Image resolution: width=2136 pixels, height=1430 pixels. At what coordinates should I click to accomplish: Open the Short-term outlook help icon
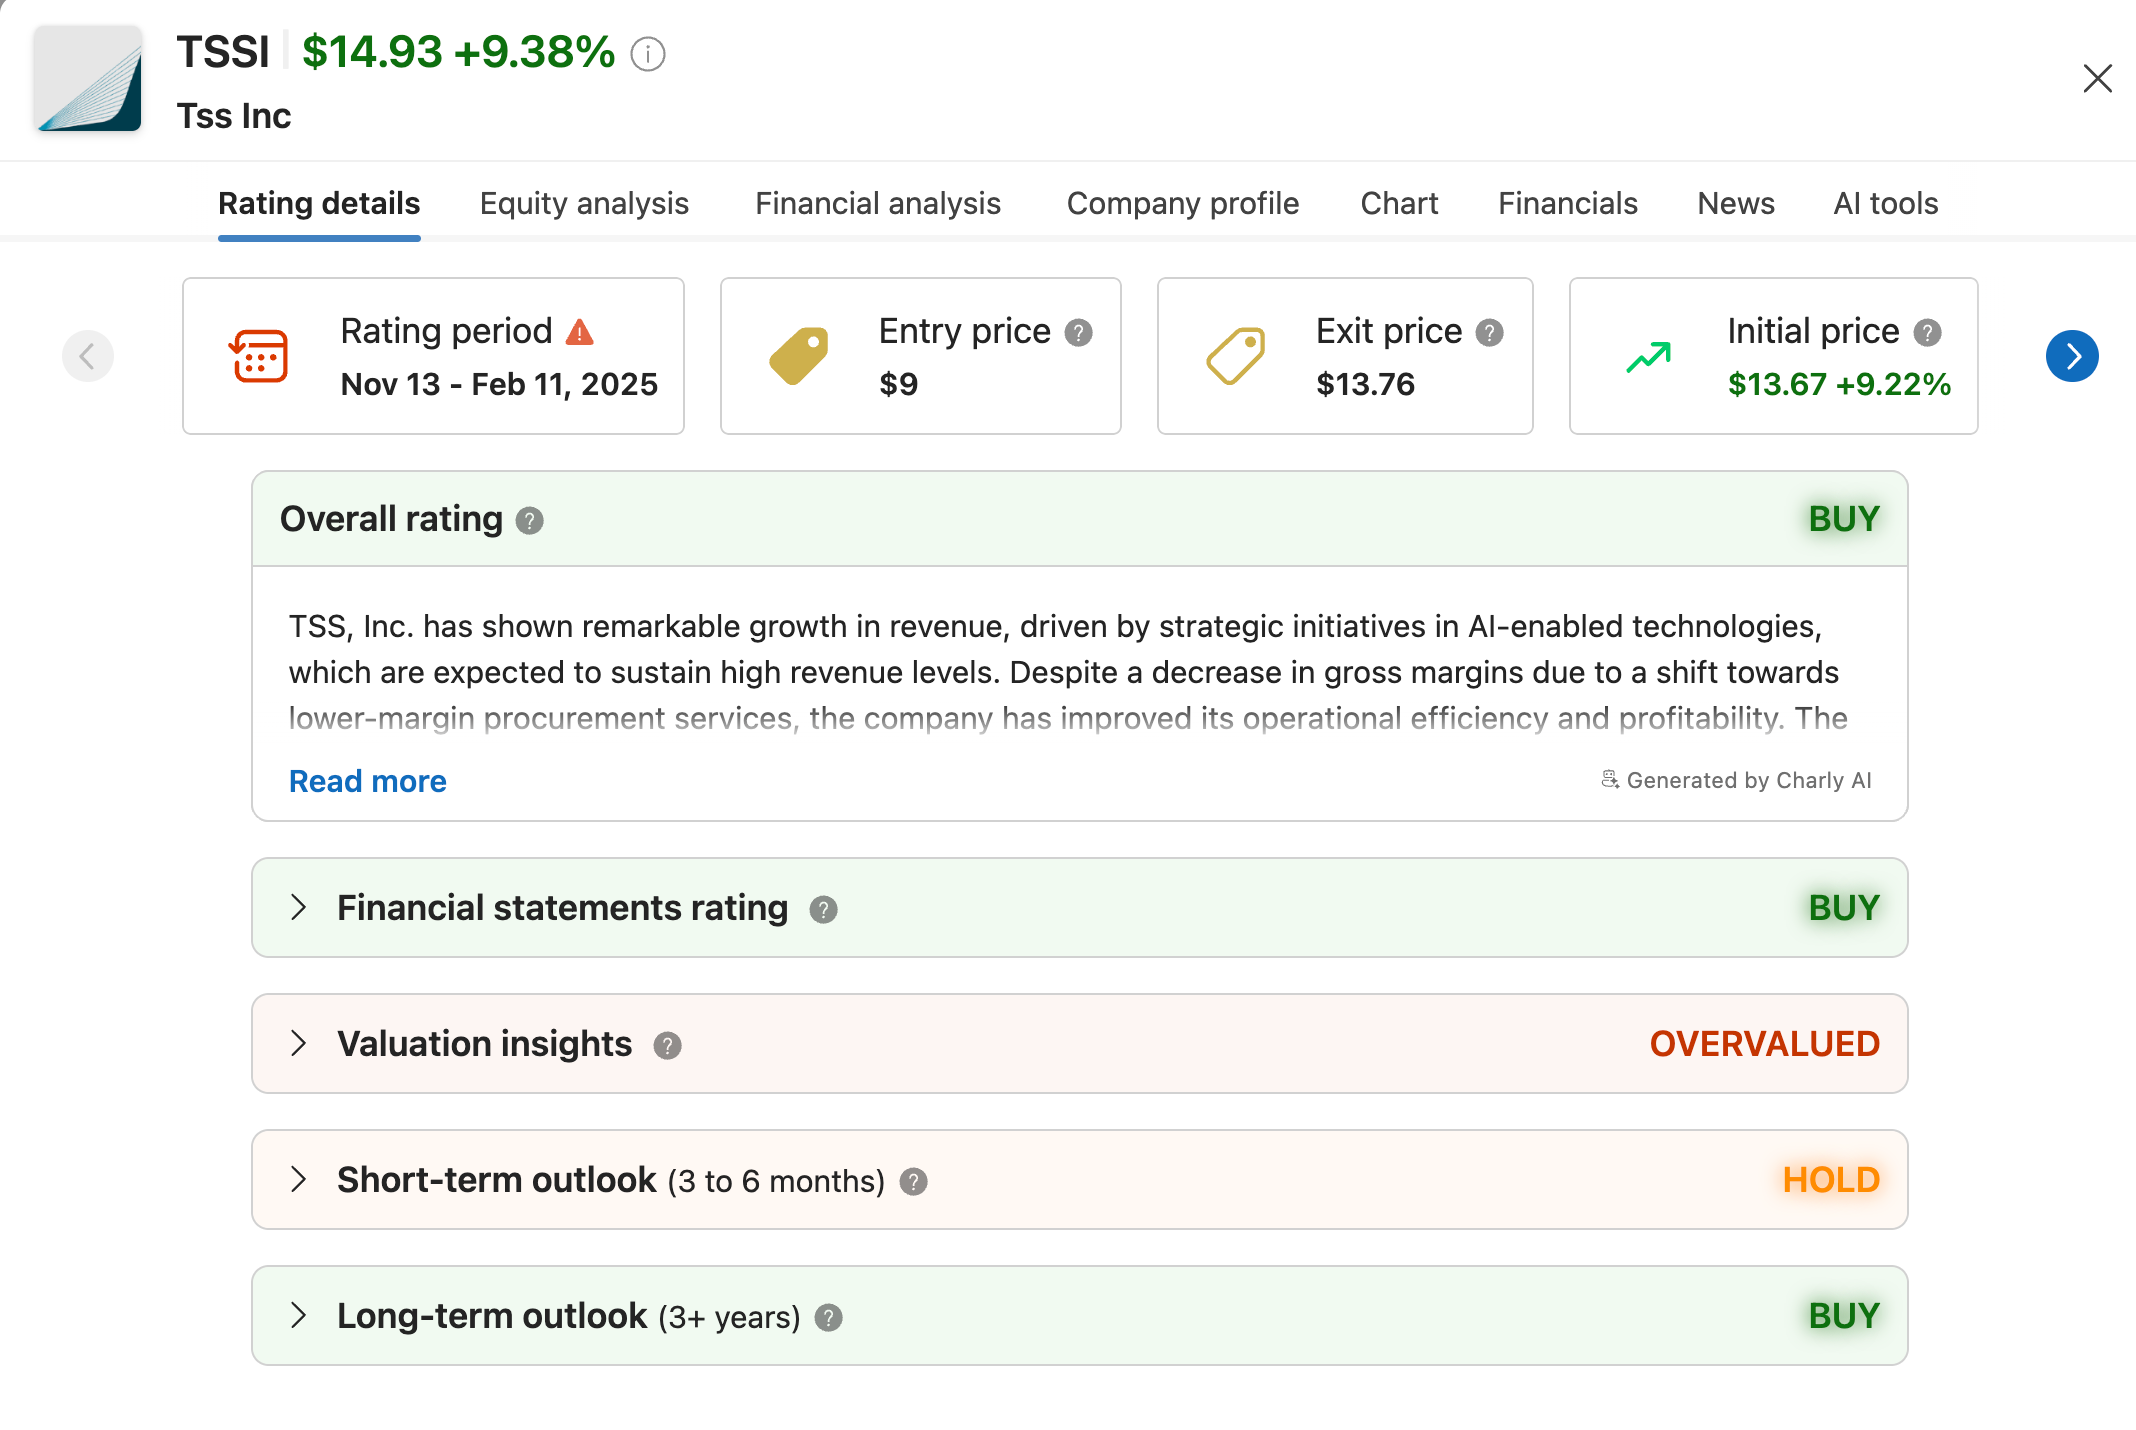913,1182
